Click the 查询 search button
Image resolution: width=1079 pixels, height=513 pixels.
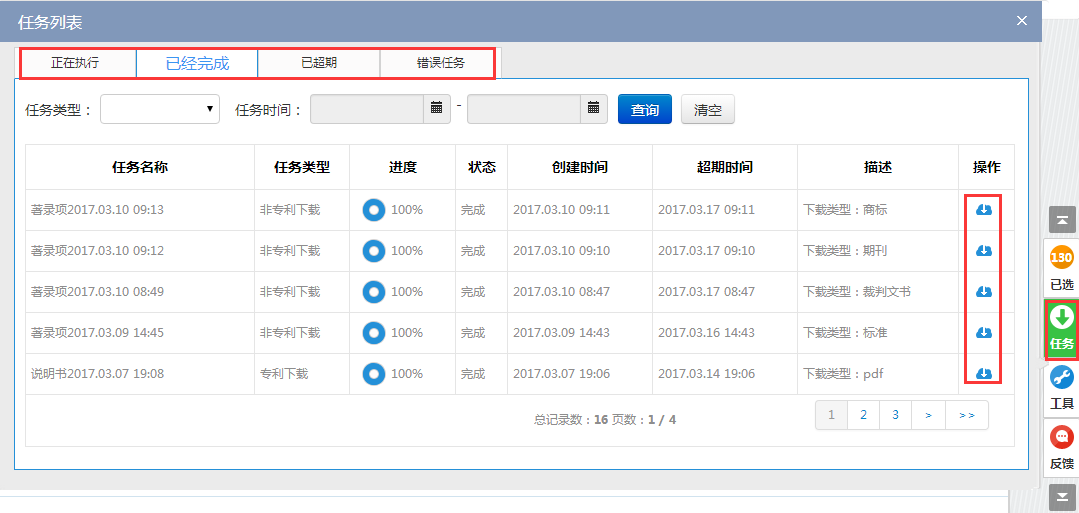pos(645,110)
